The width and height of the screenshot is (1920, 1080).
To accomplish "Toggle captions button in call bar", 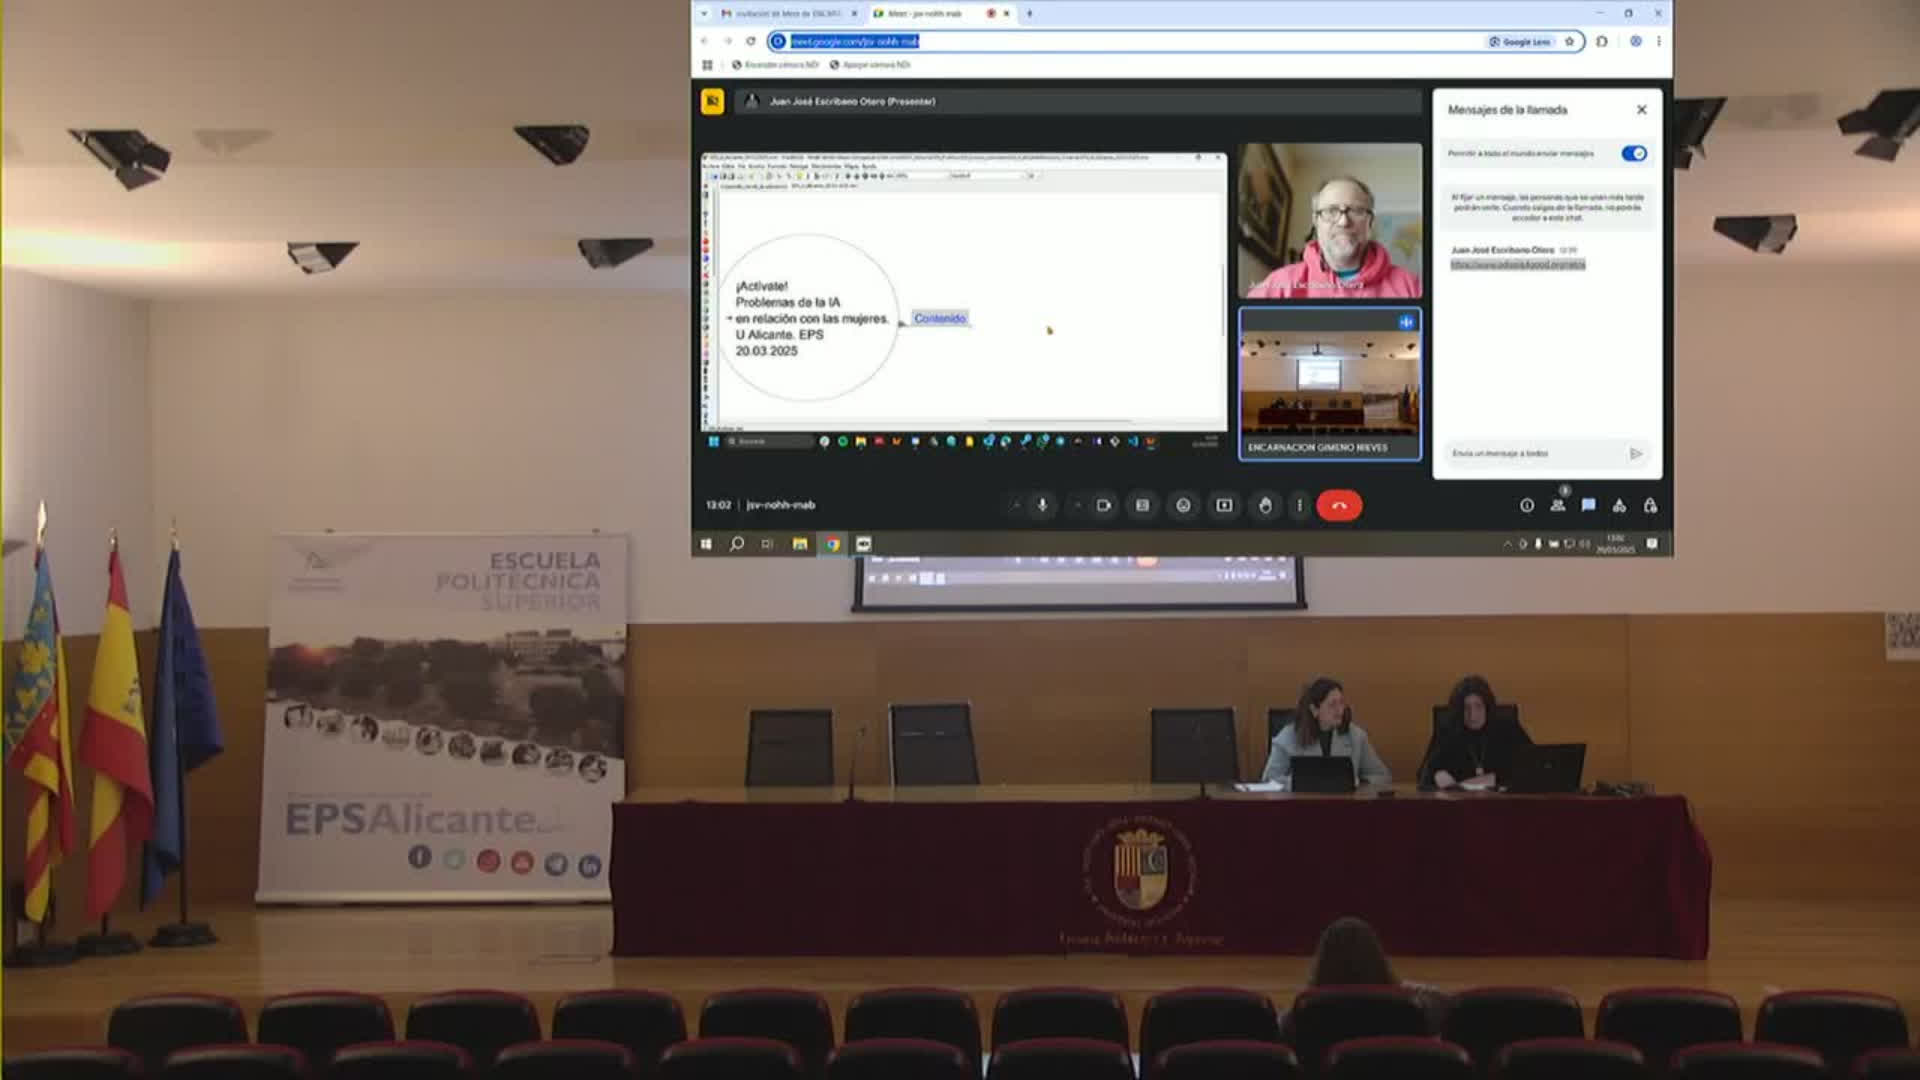I will coord(1142,505).
